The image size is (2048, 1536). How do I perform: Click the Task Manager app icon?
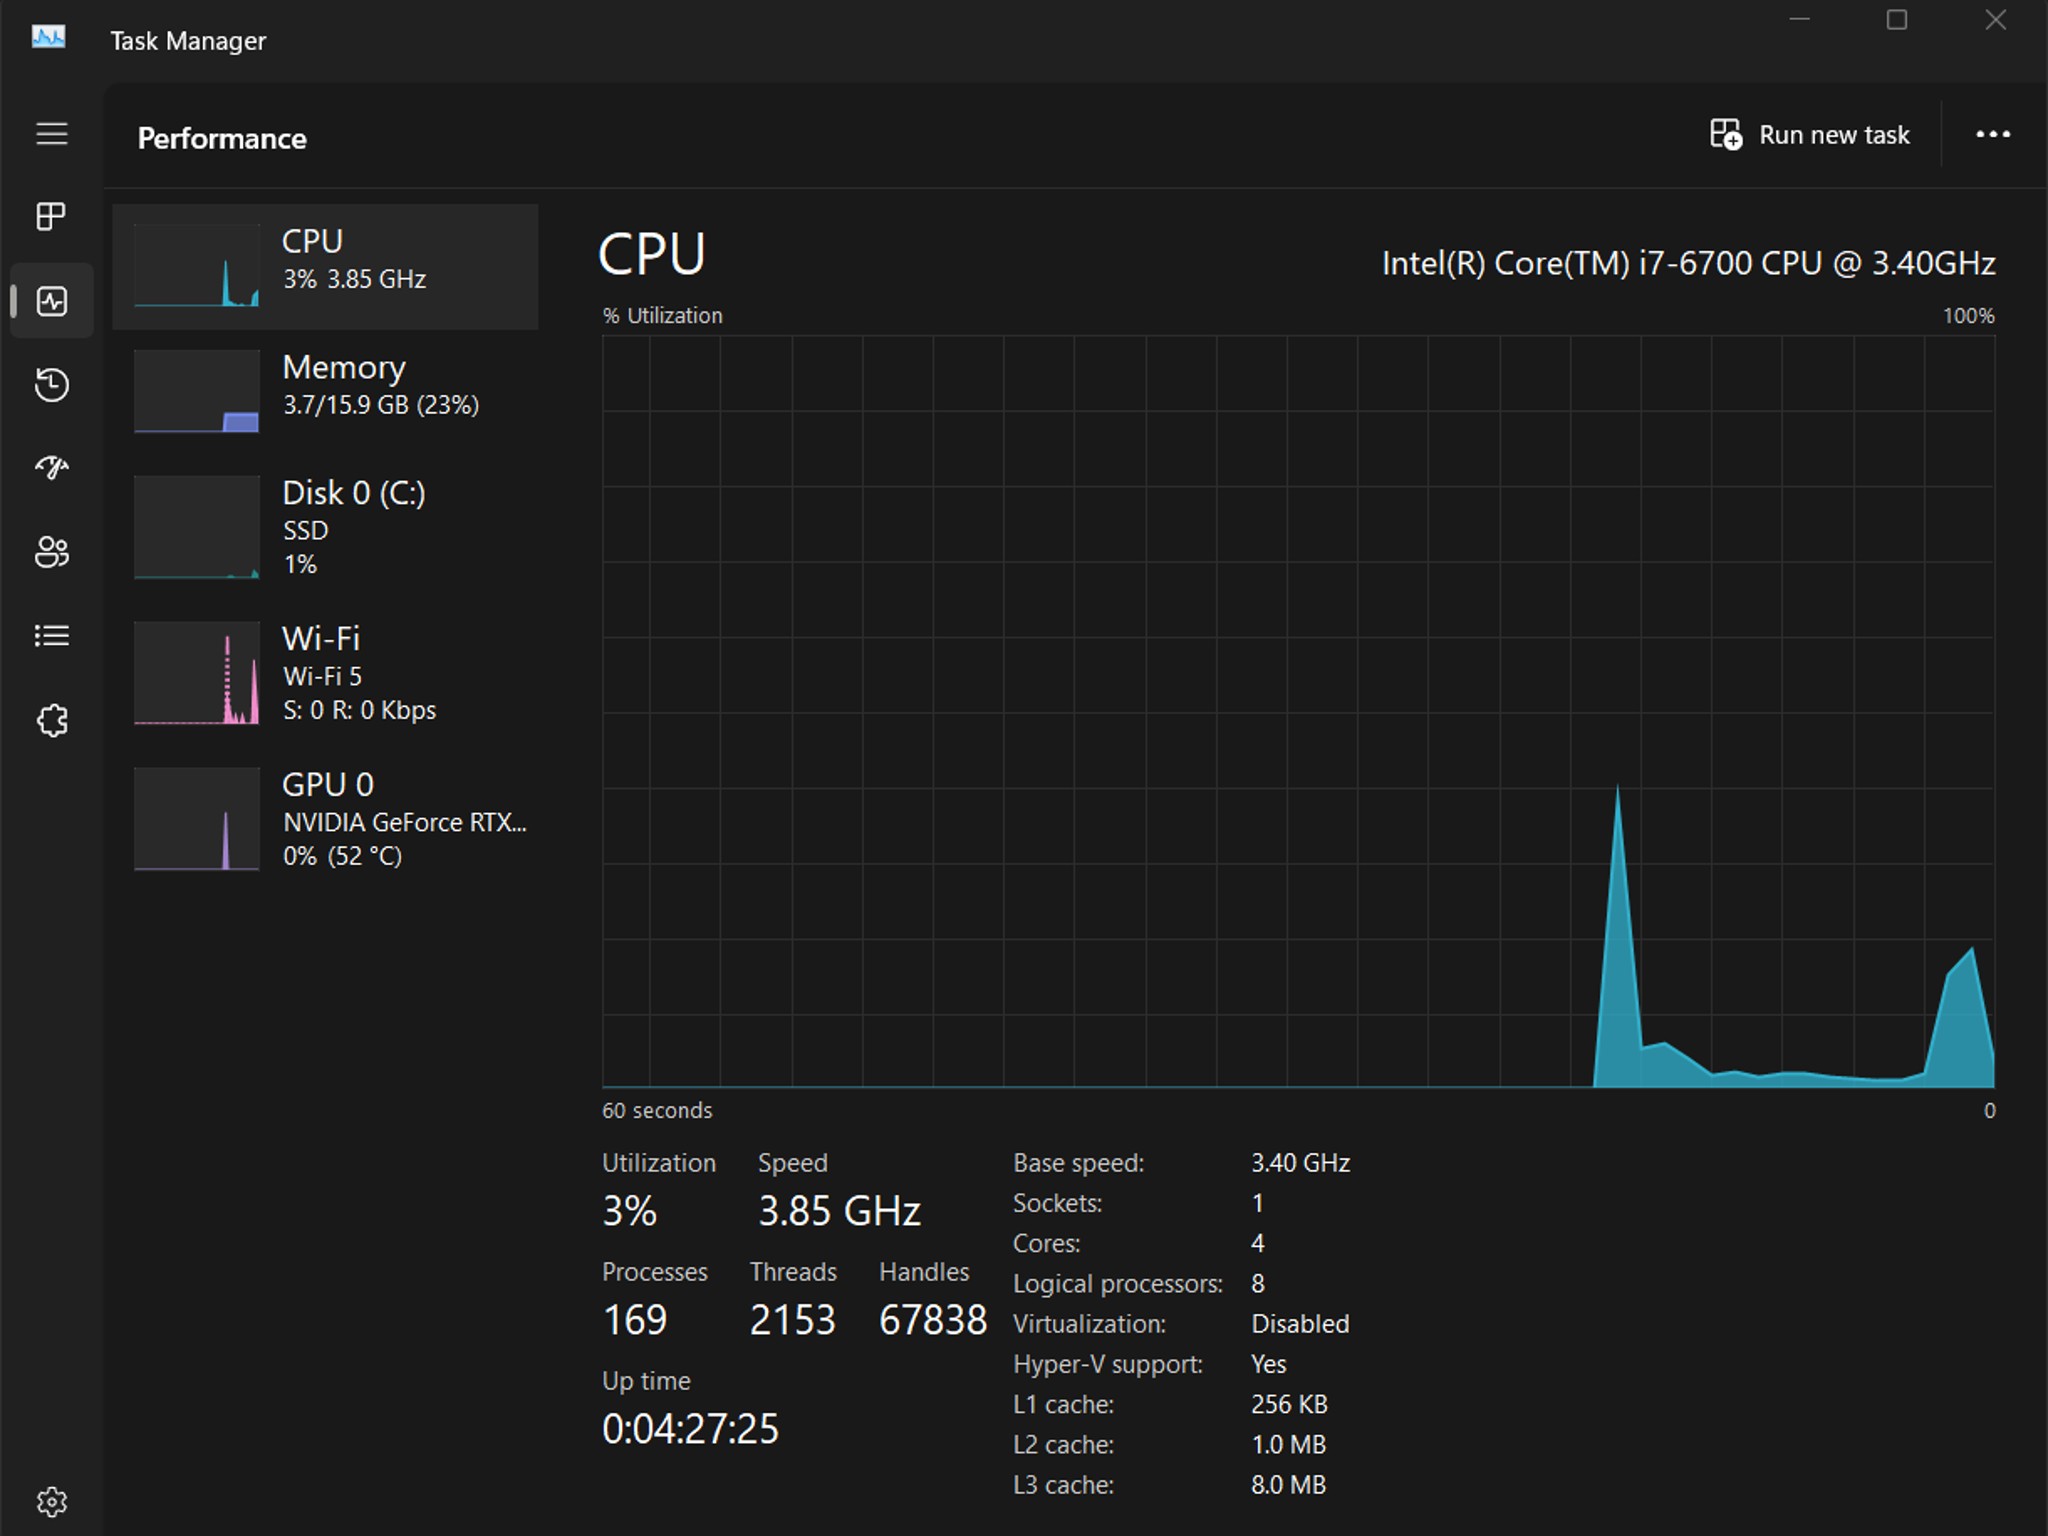pyautogui.click(x=48, y=39)
